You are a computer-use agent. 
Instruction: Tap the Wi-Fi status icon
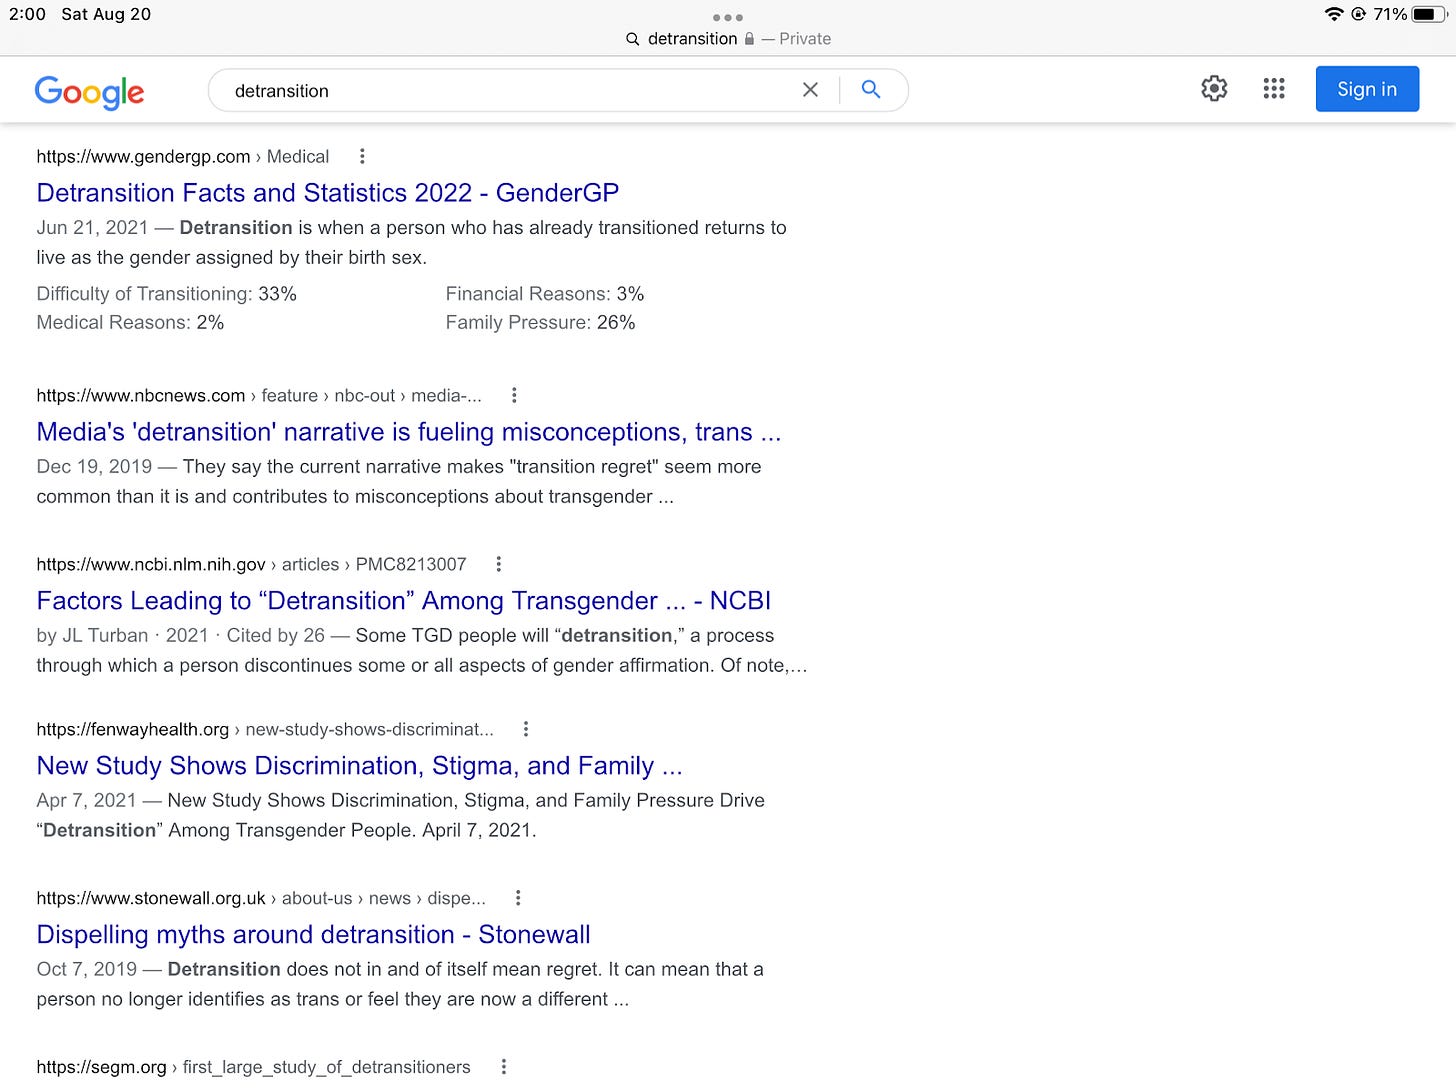1333,14
